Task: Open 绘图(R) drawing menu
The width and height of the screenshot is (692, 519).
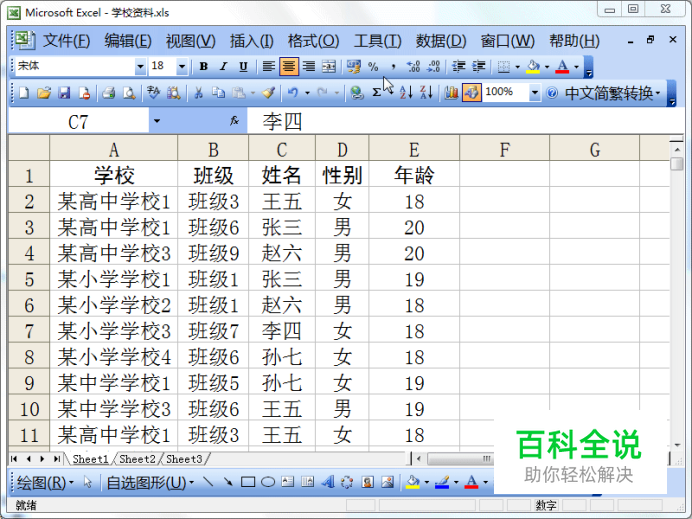Action: click(x=45, y=482)
